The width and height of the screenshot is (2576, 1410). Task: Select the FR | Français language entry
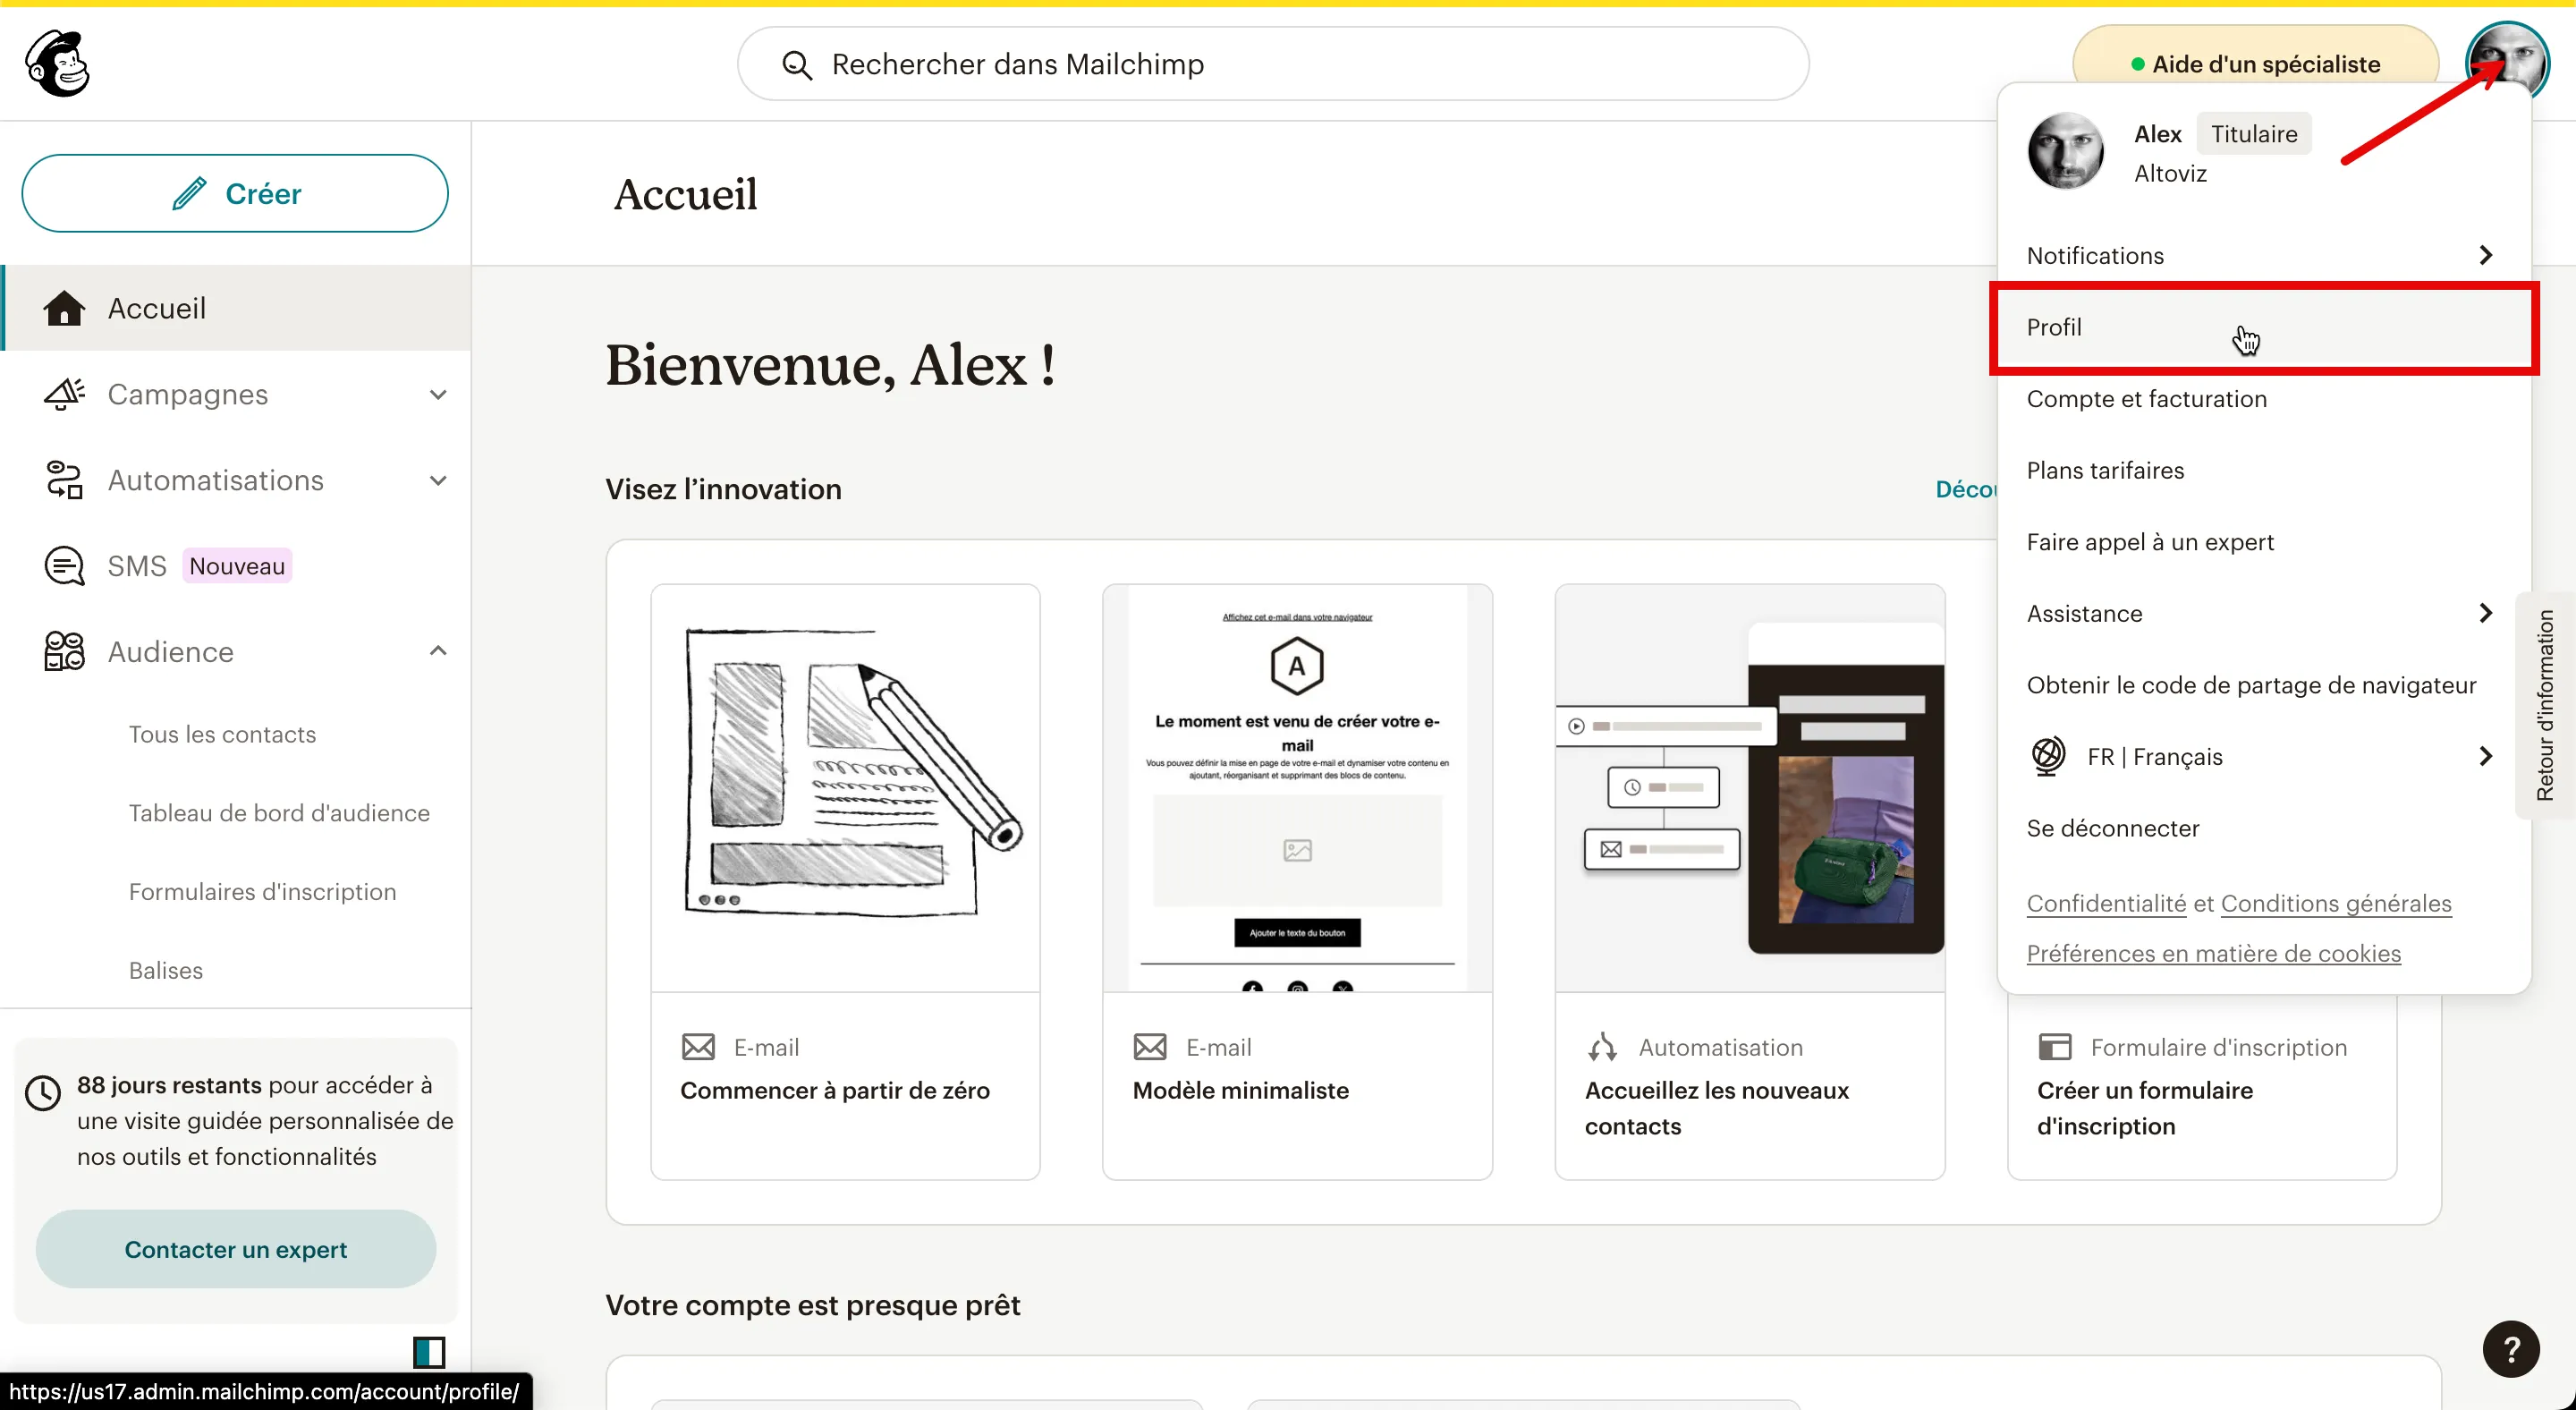(2264, 756)
